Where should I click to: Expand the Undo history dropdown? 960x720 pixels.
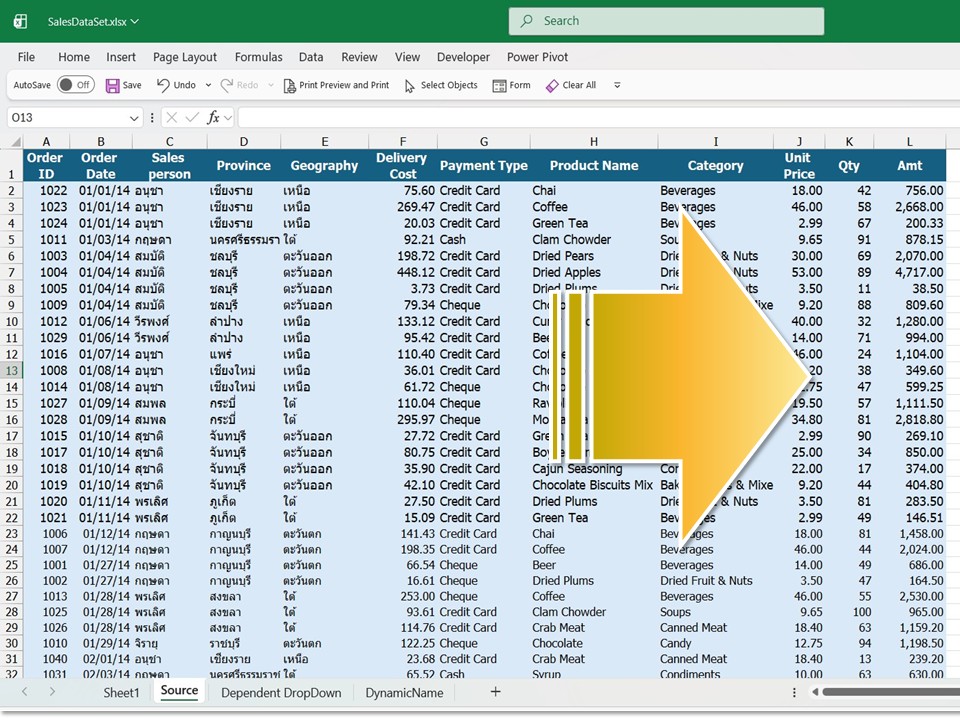click(208, 85)
